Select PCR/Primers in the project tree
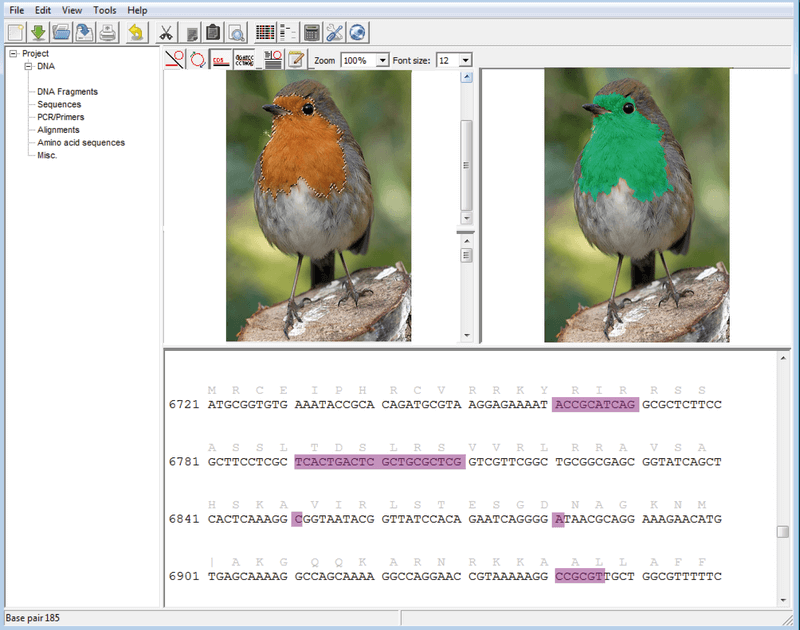The height and width of the screenshot is (630, 800). (60, 117)
